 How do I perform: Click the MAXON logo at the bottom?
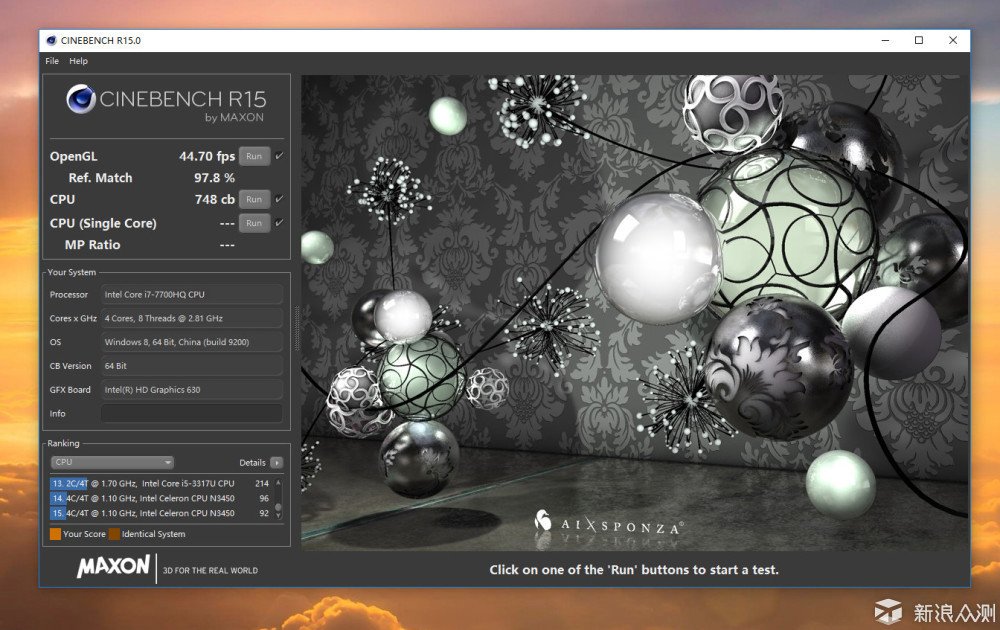tap(114, 566)
